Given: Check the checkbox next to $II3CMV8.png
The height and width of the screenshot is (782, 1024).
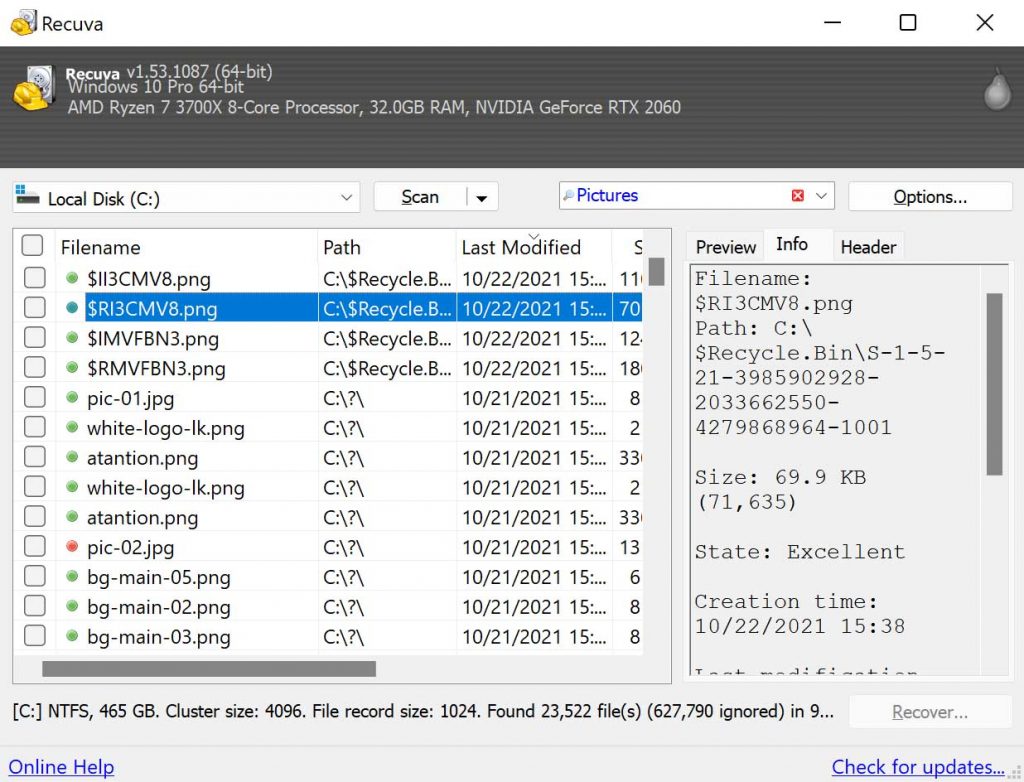Looking at the screenshot, I should tap(33, 278).
